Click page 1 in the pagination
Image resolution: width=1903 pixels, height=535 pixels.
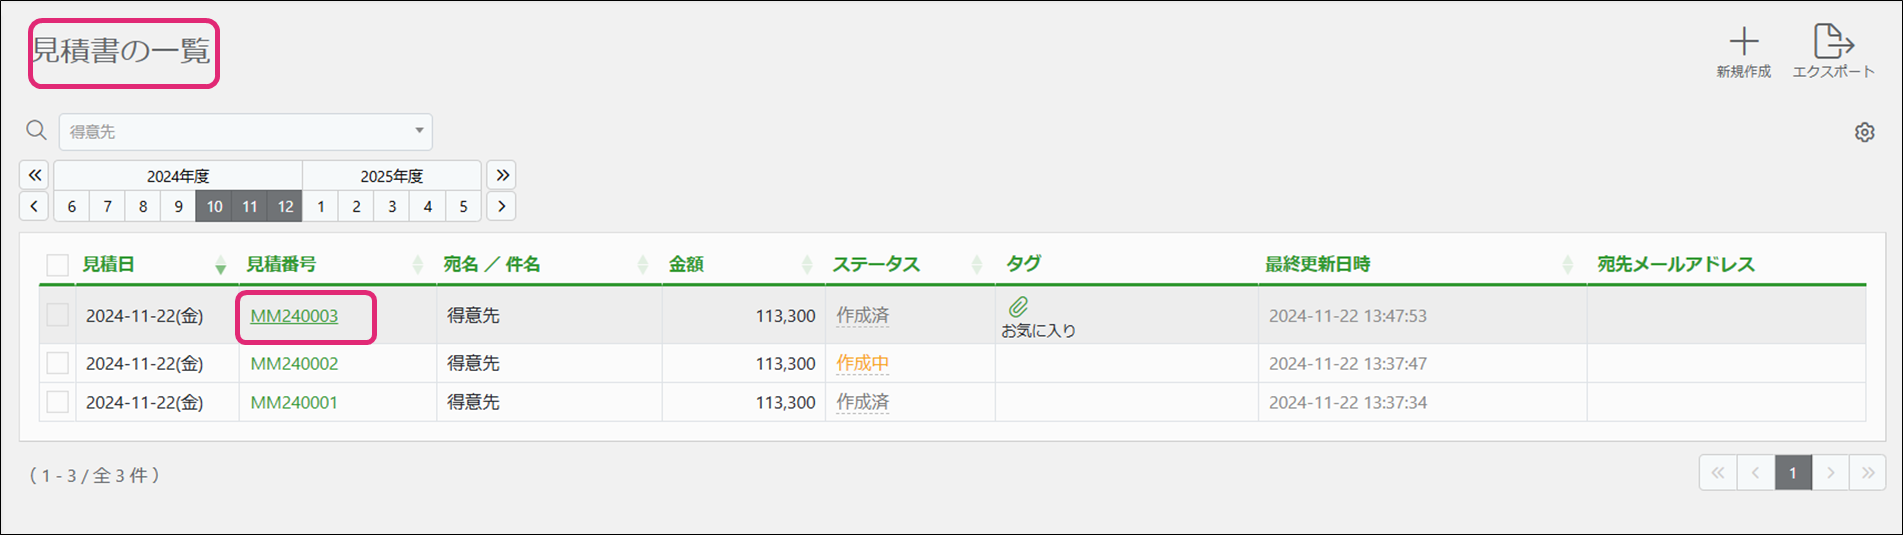(1793, 473)
